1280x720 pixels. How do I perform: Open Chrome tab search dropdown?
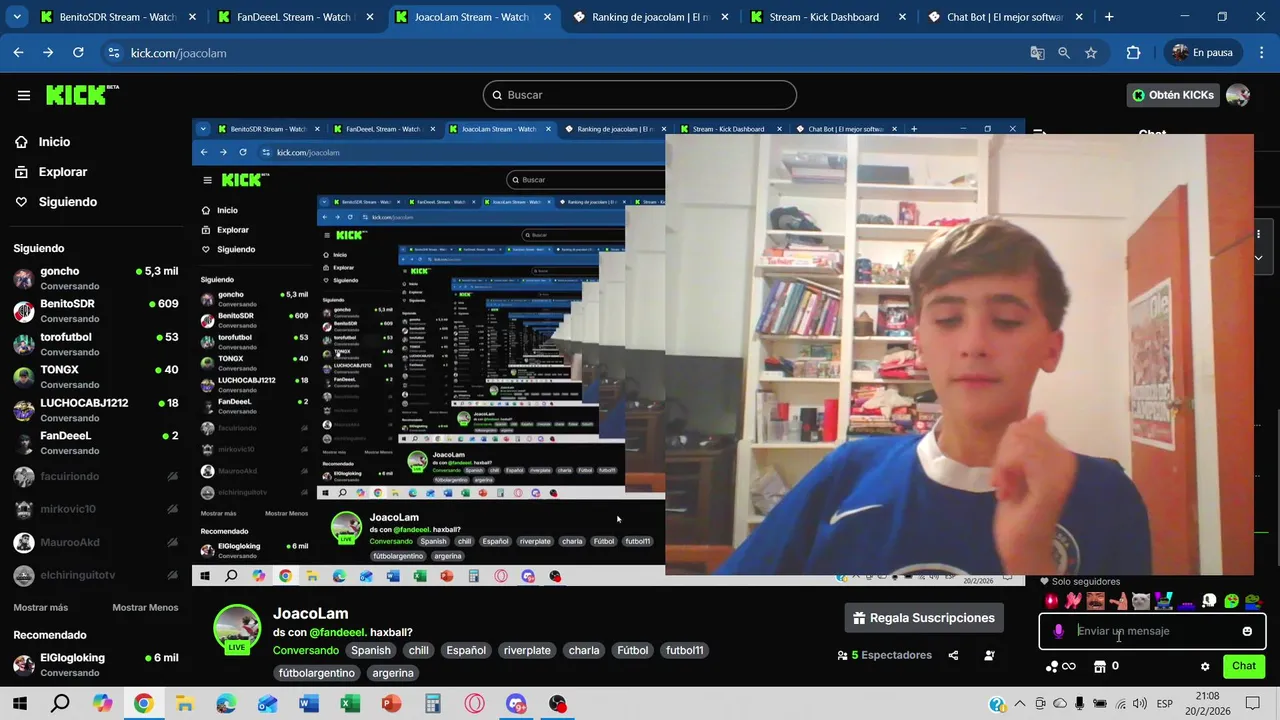[17, 17]
